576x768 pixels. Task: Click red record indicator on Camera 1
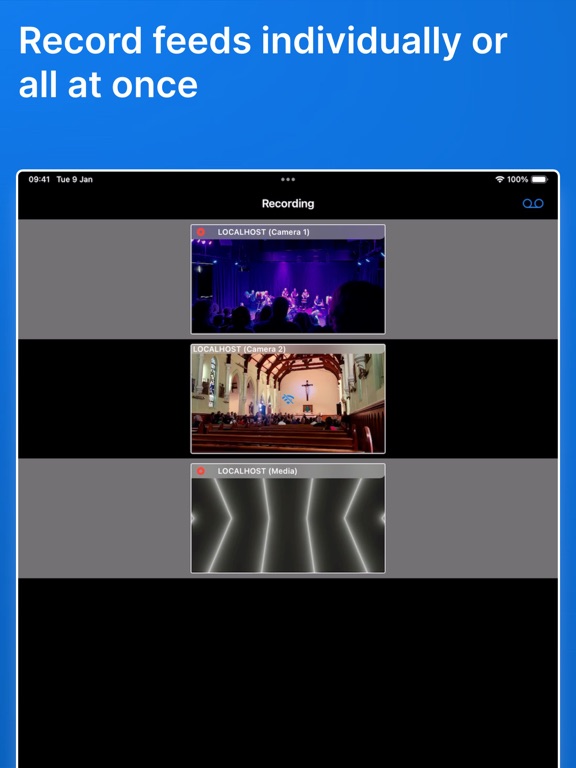coord(201,232)
